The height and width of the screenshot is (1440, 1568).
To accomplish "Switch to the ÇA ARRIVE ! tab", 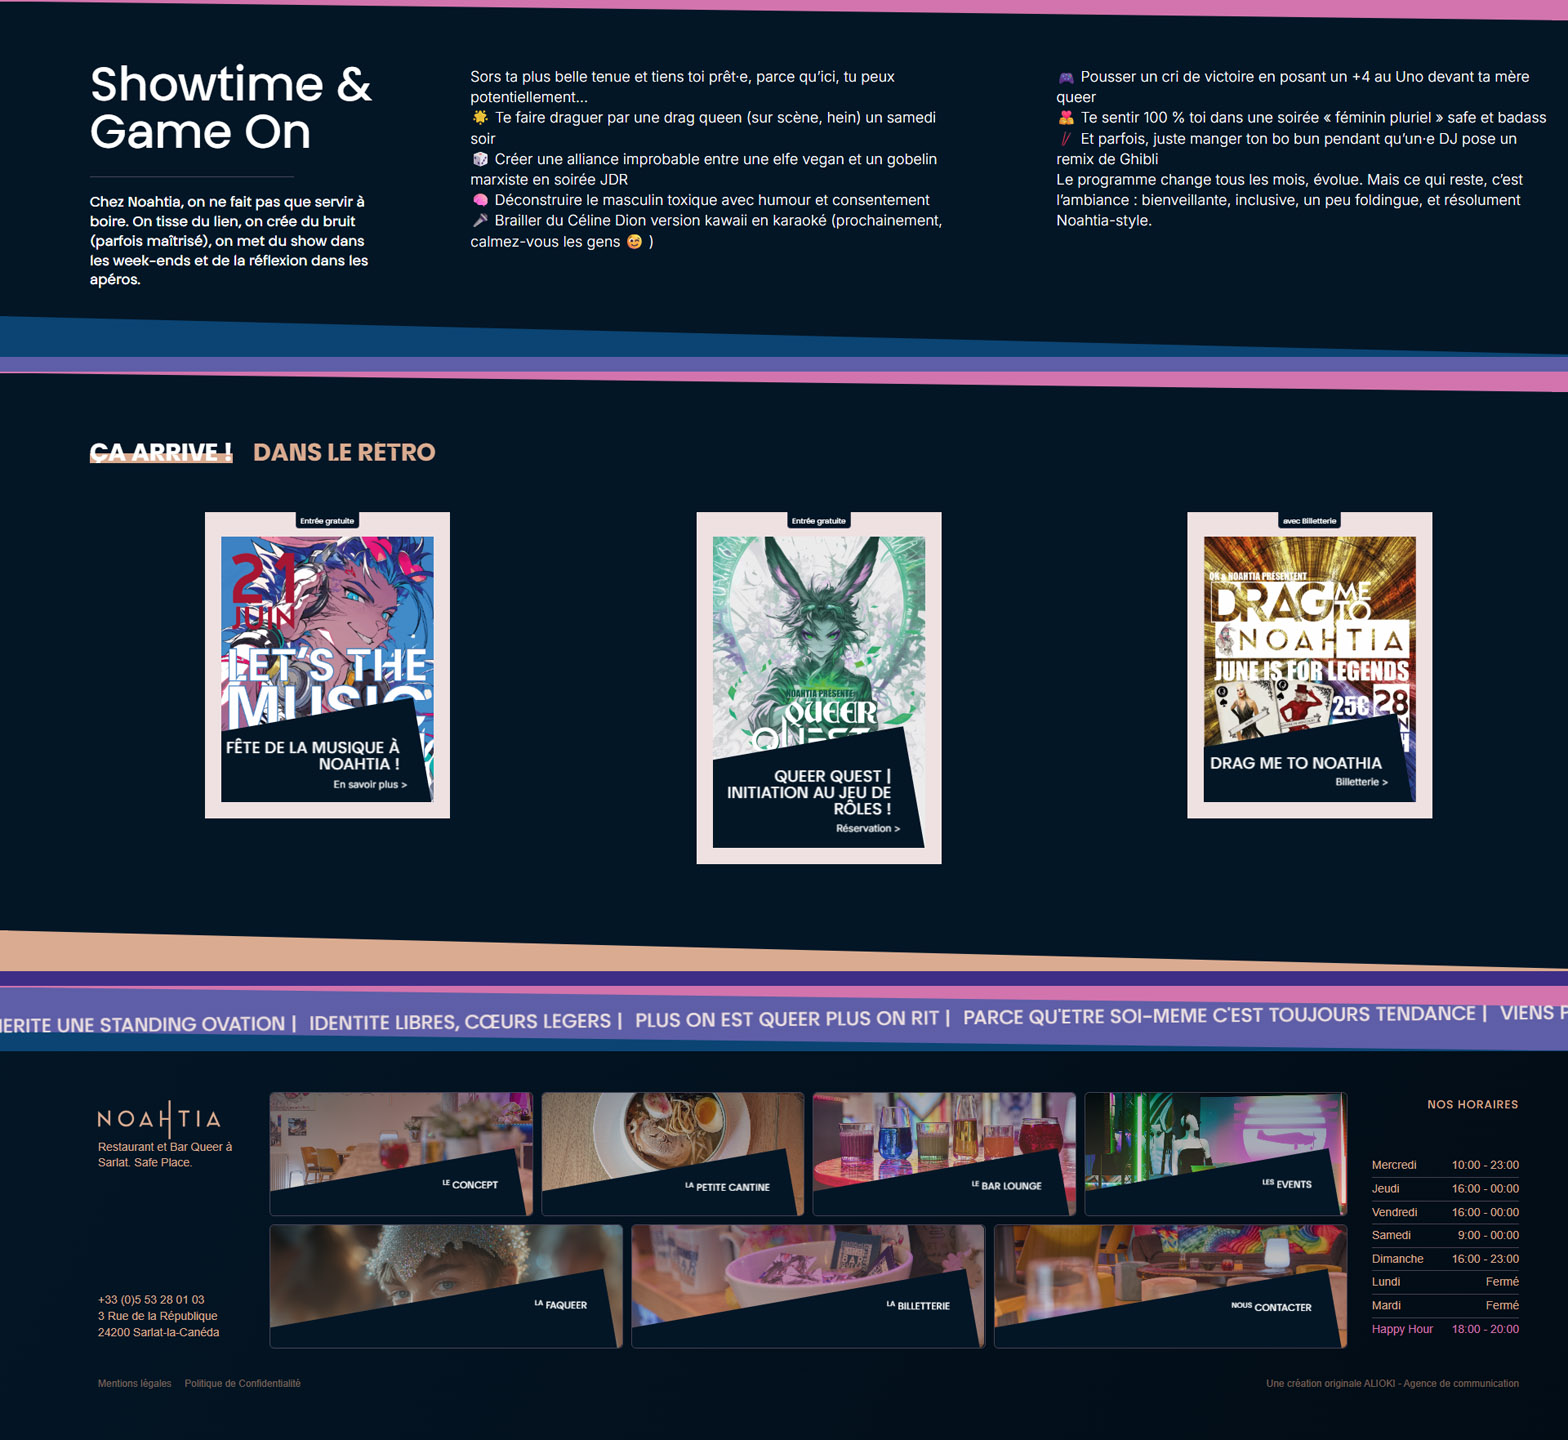I will click(161, 452).
